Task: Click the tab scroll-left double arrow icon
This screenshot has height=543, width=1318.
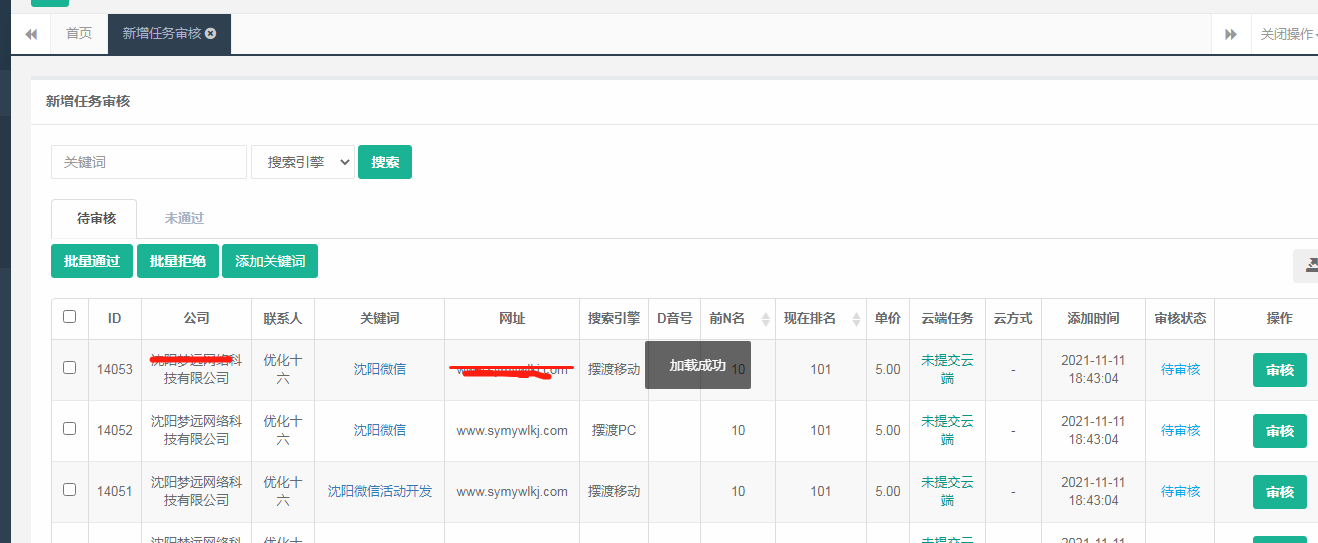Action: pyautogui.click(x=31, y=34)
